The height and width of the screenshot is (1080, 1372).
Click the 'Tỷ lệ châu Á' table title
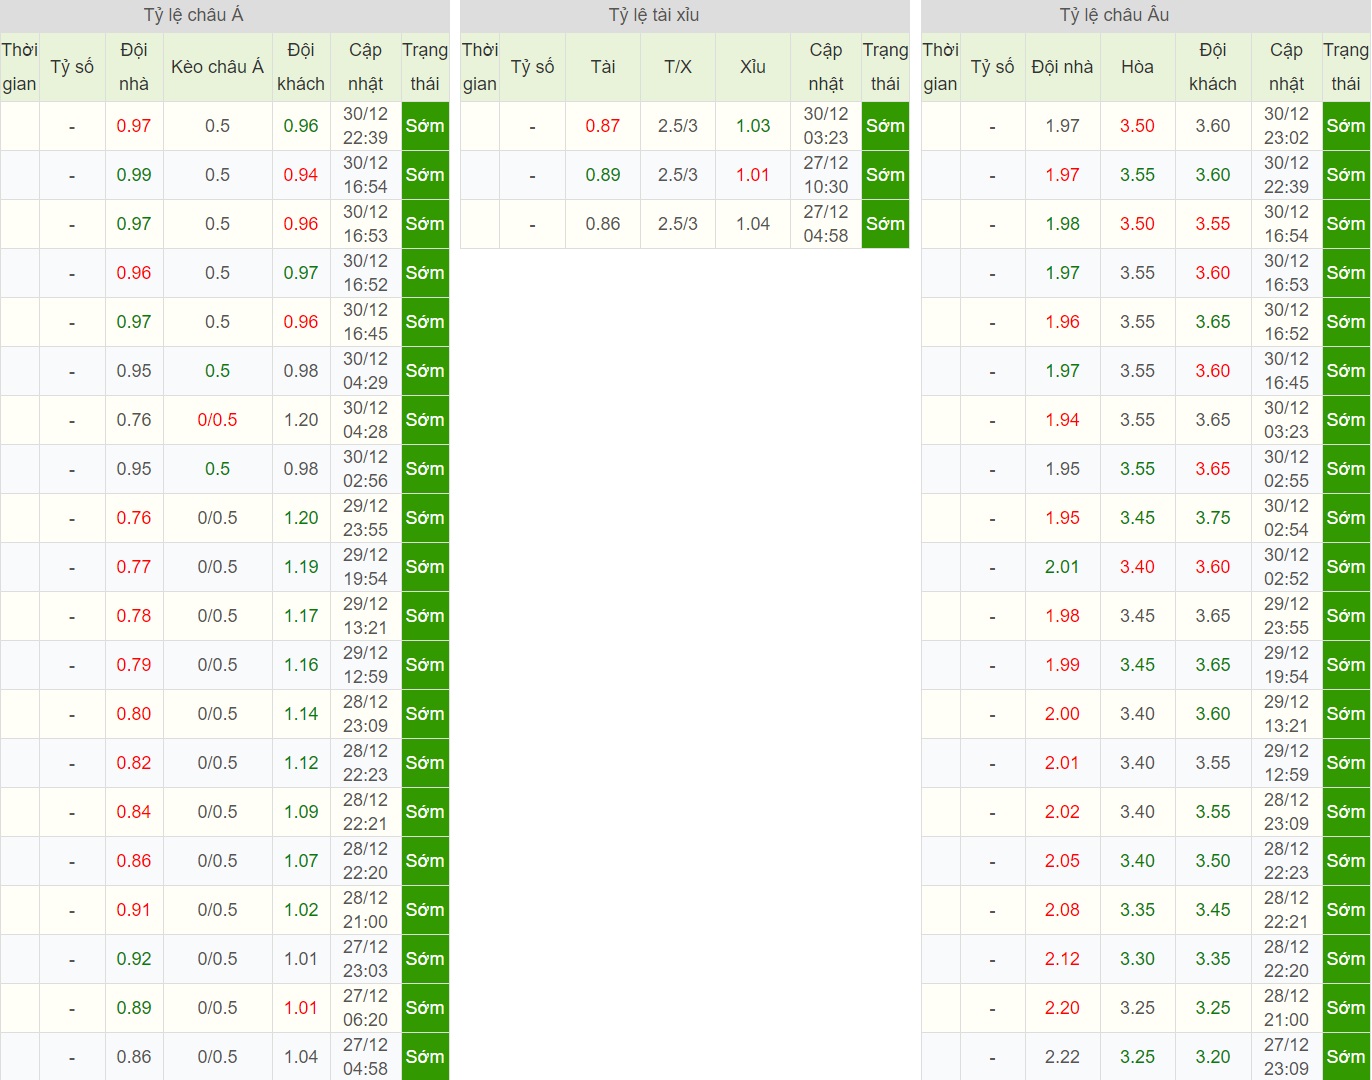click(194, 15)
